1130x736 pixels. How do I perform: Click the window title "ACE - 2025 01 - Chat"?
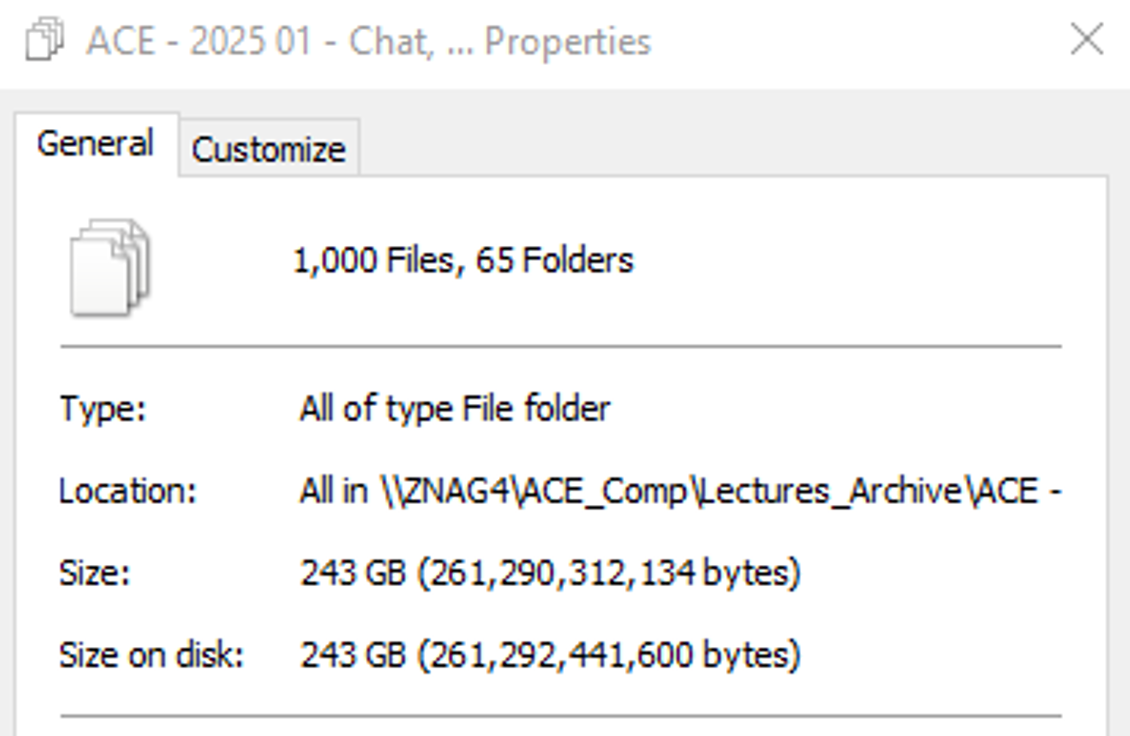coord(260,41)
